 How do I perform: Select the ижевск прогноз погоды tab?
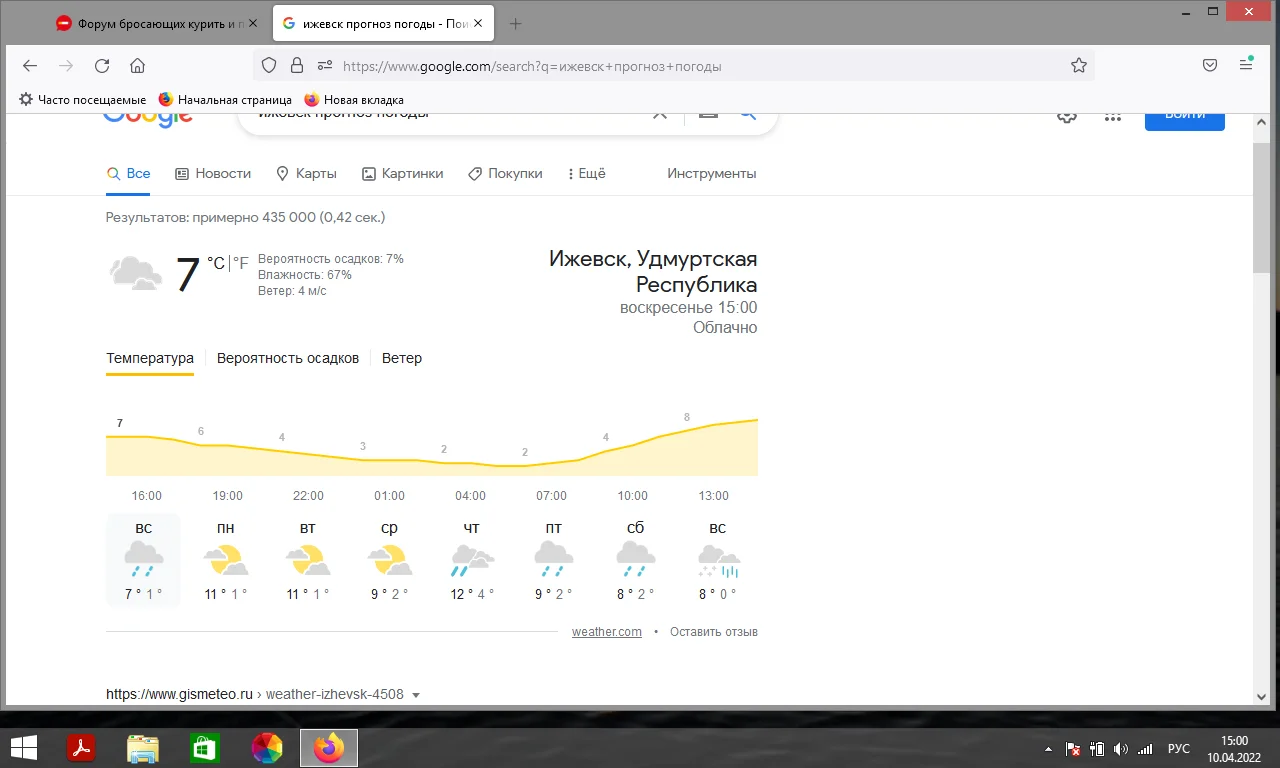point(383,23)
